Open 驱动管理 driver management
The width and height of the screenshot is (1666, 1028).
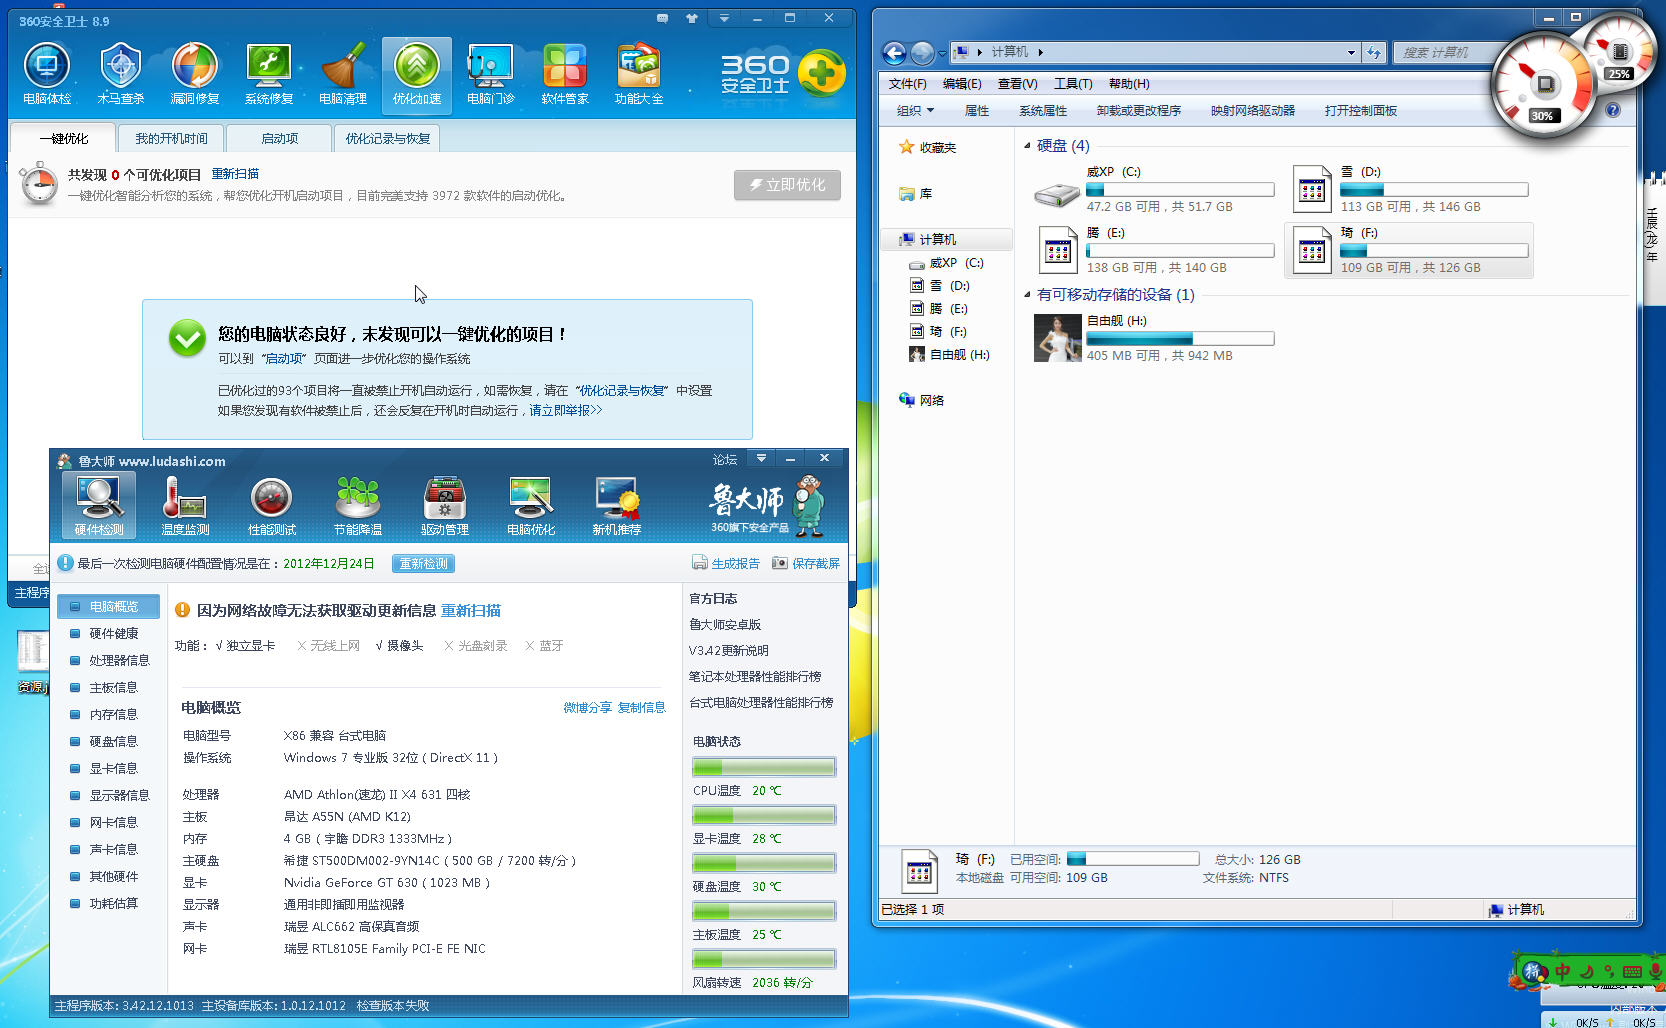tap(443, 503)
